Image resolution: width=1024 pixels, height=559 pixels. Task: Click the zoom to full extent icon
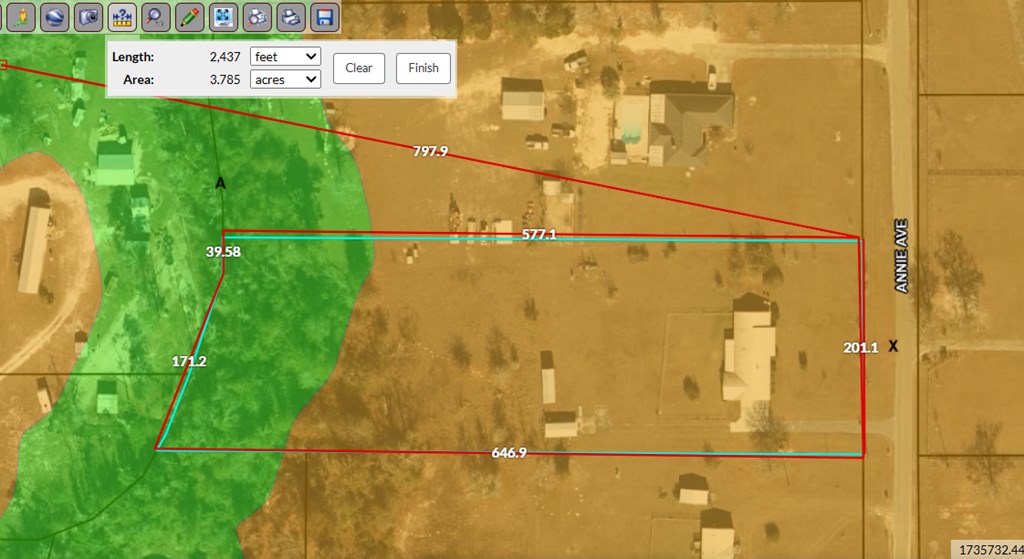click(224, 16)
